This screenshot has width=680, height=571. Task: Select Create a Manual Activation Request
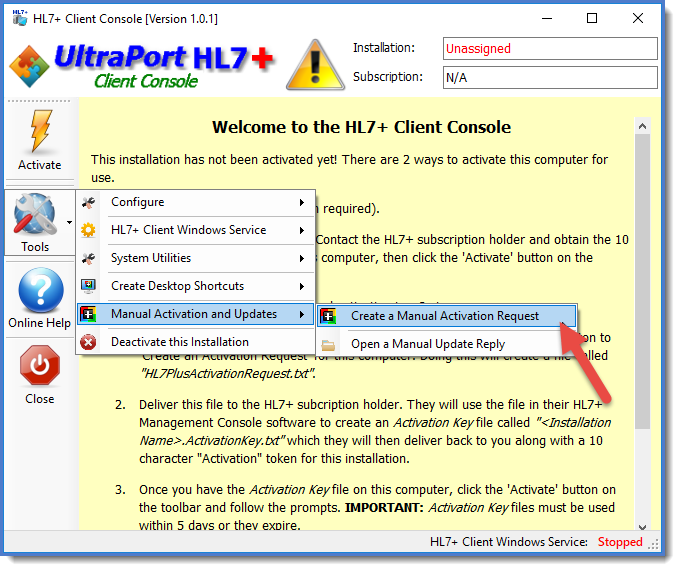pos(447,316)
